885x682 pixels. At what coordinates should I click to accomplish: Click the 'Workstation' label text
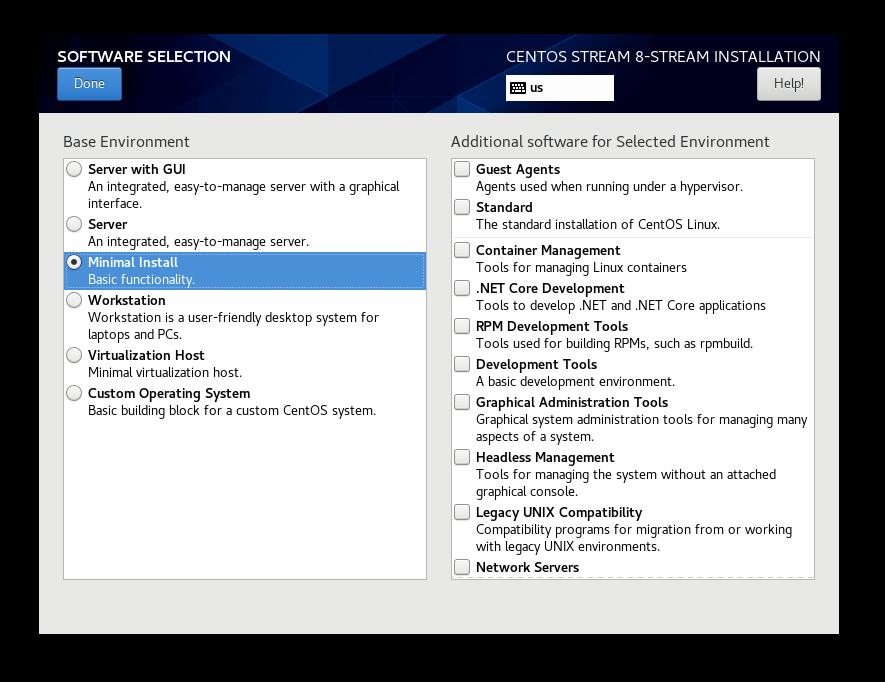click(126, 300)
